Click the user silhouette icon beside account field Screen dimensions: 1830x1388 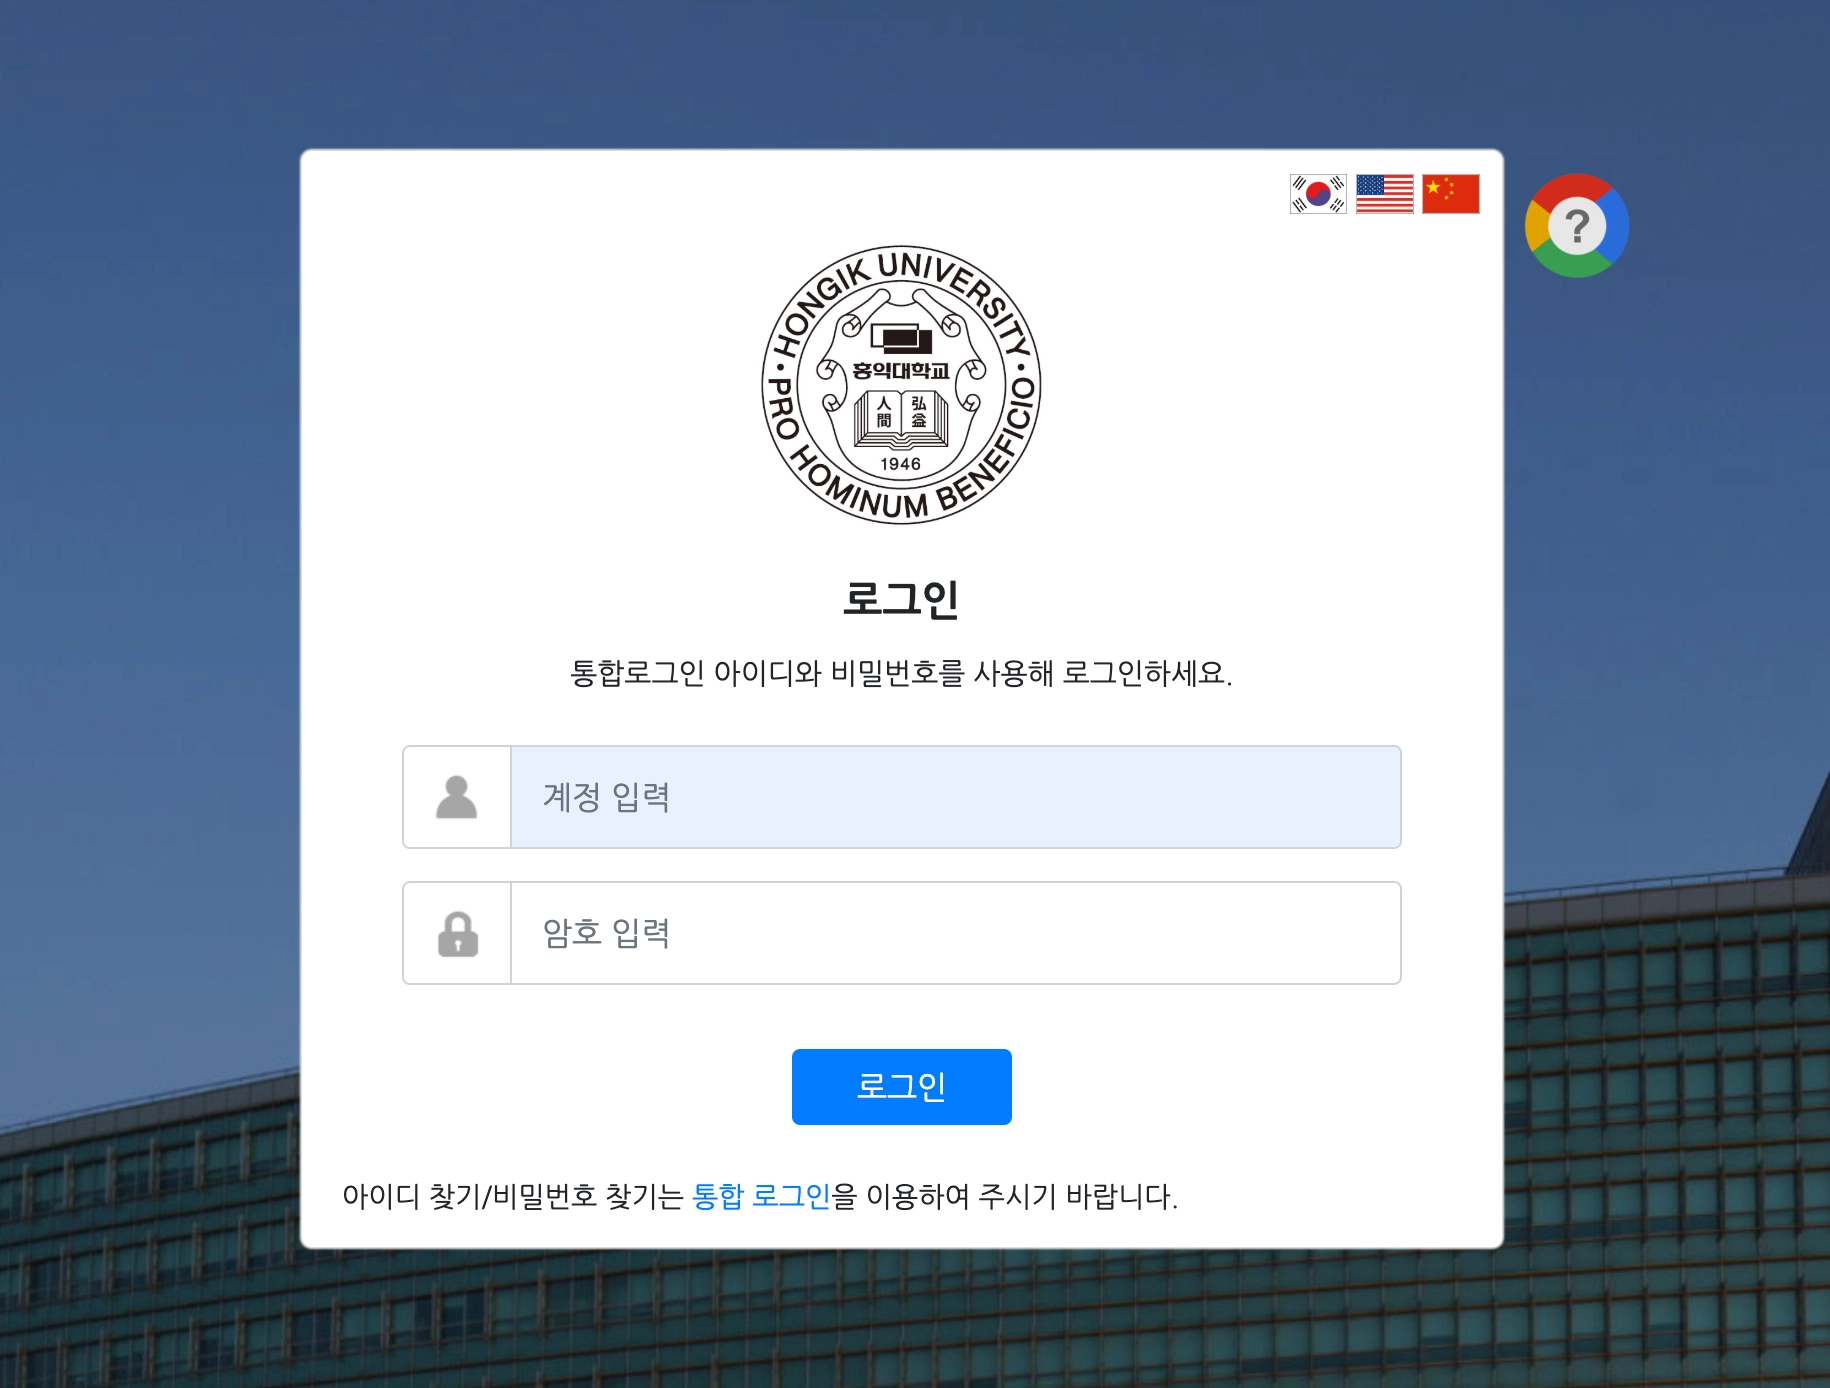pyautogui.click(x=457, y=797)
